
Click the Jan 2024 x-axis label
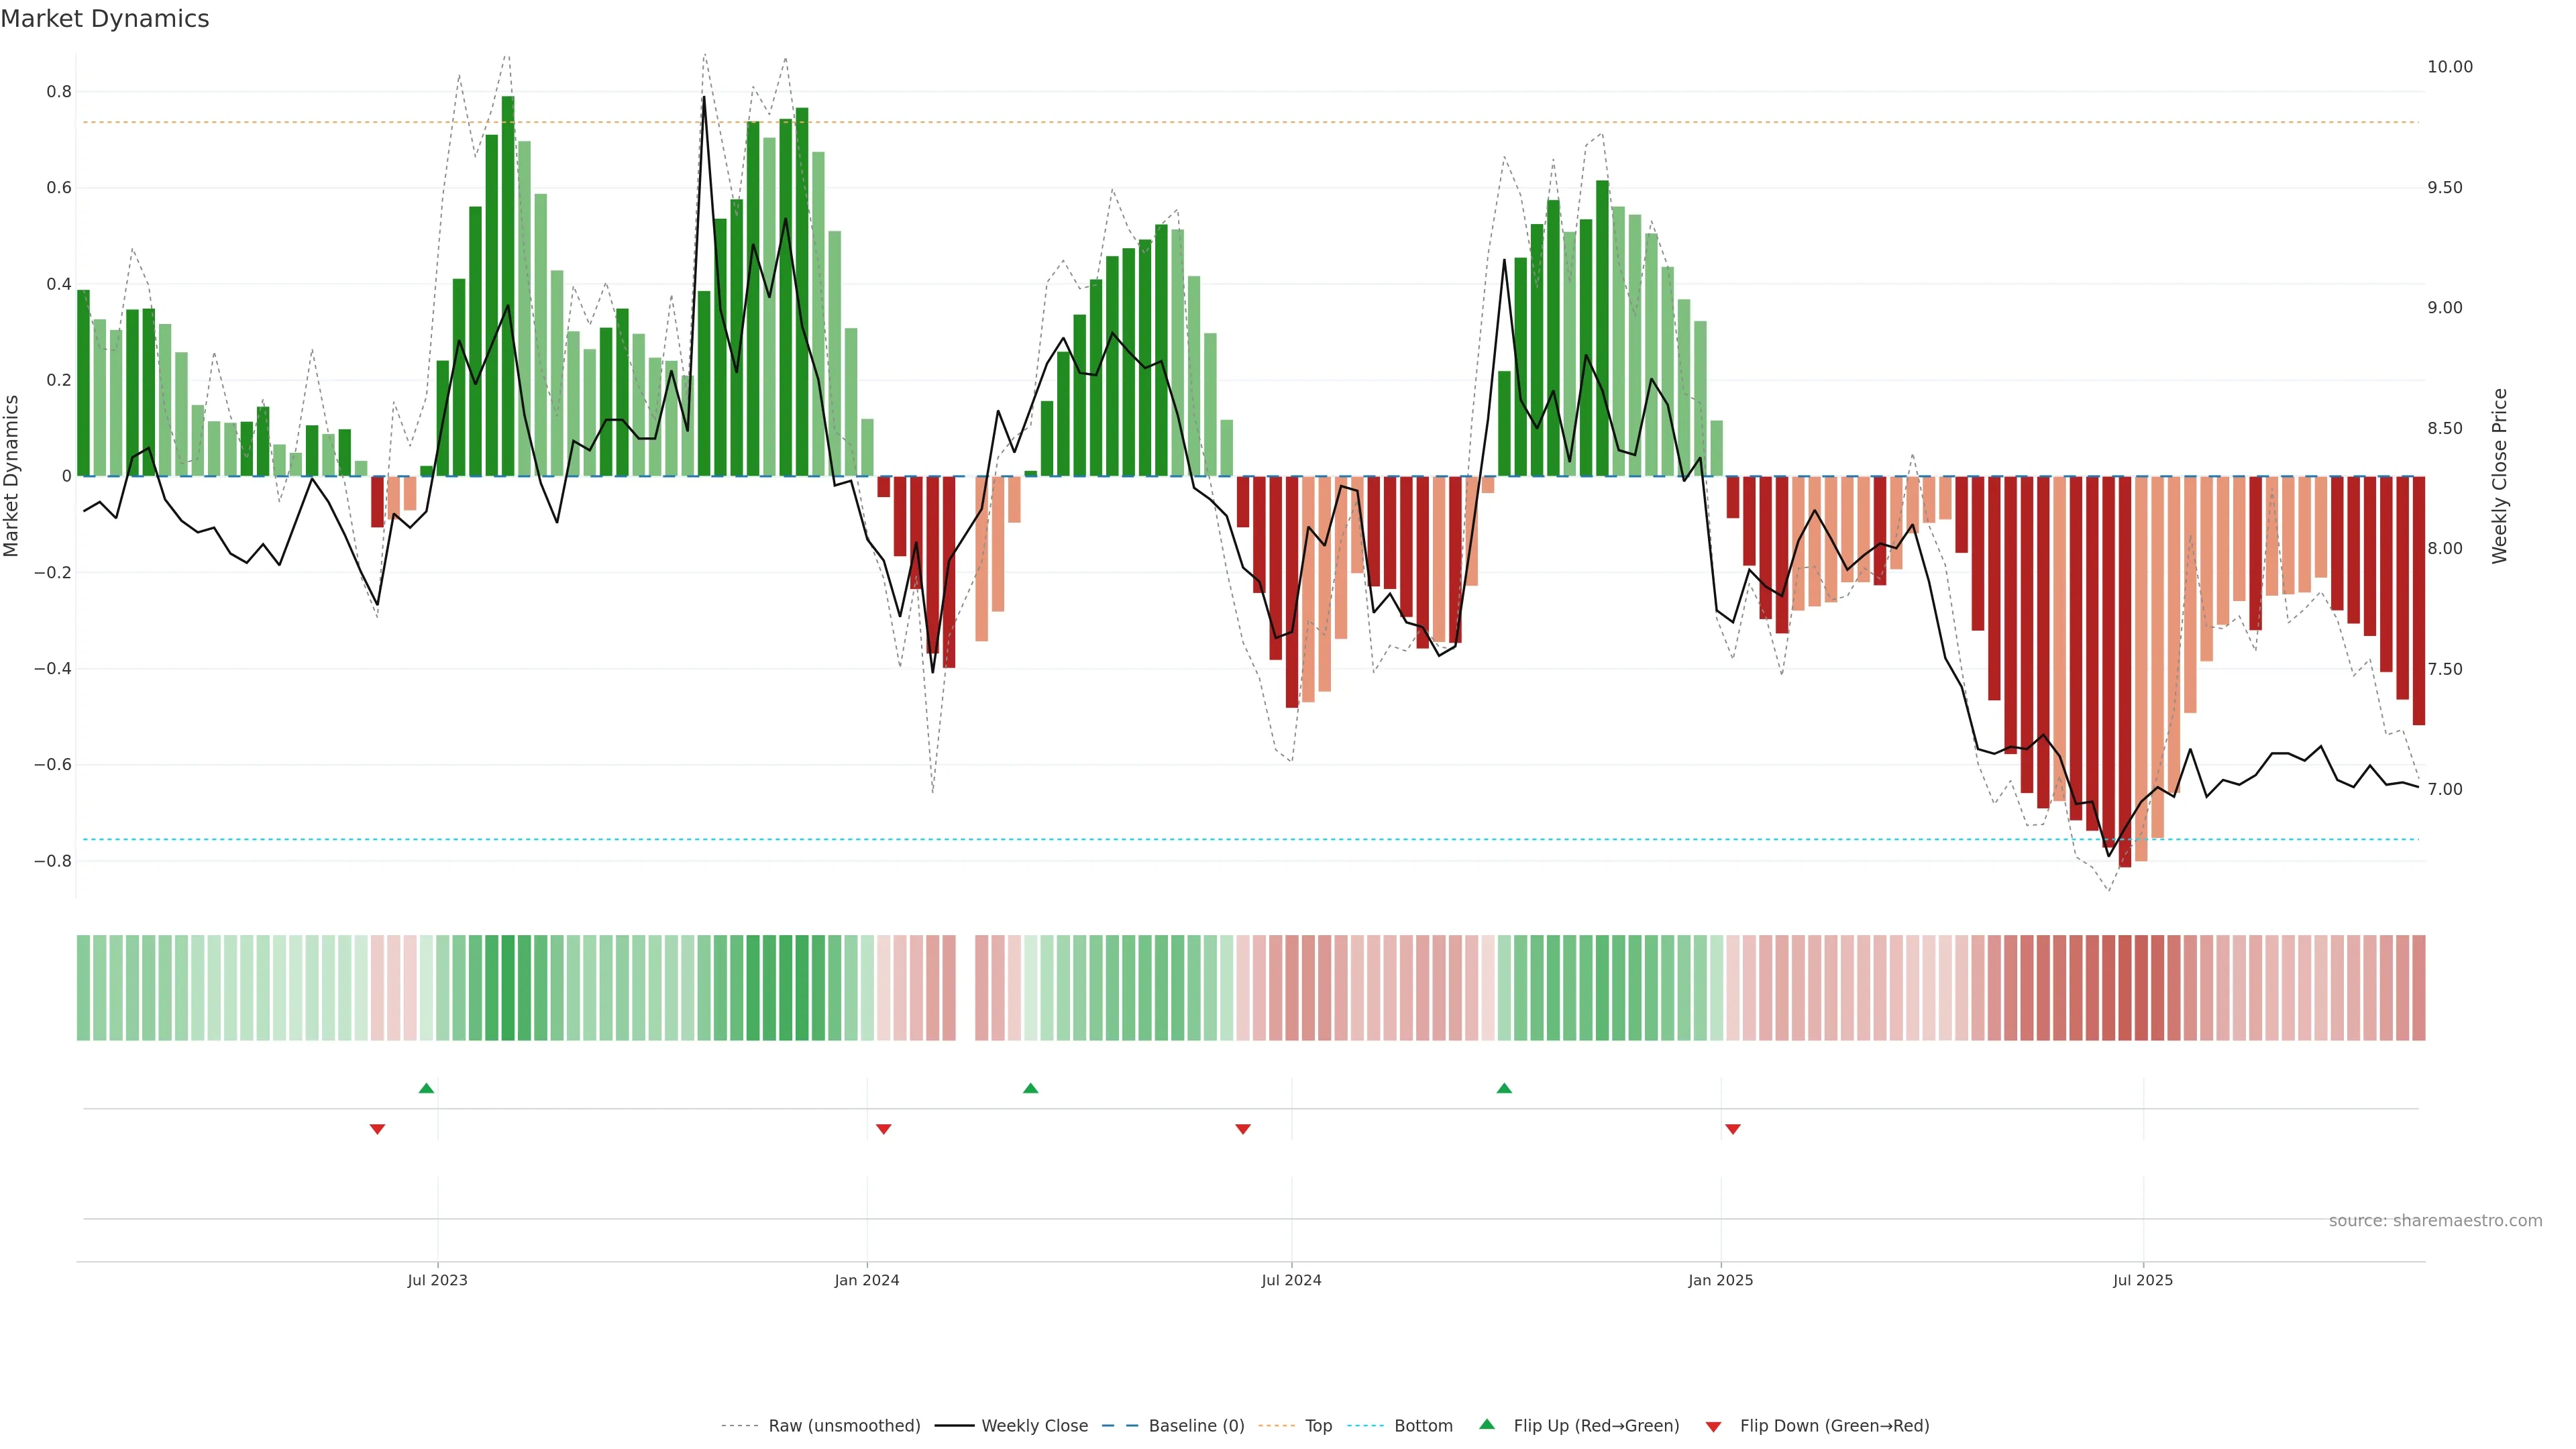[x=867, y=1280]
